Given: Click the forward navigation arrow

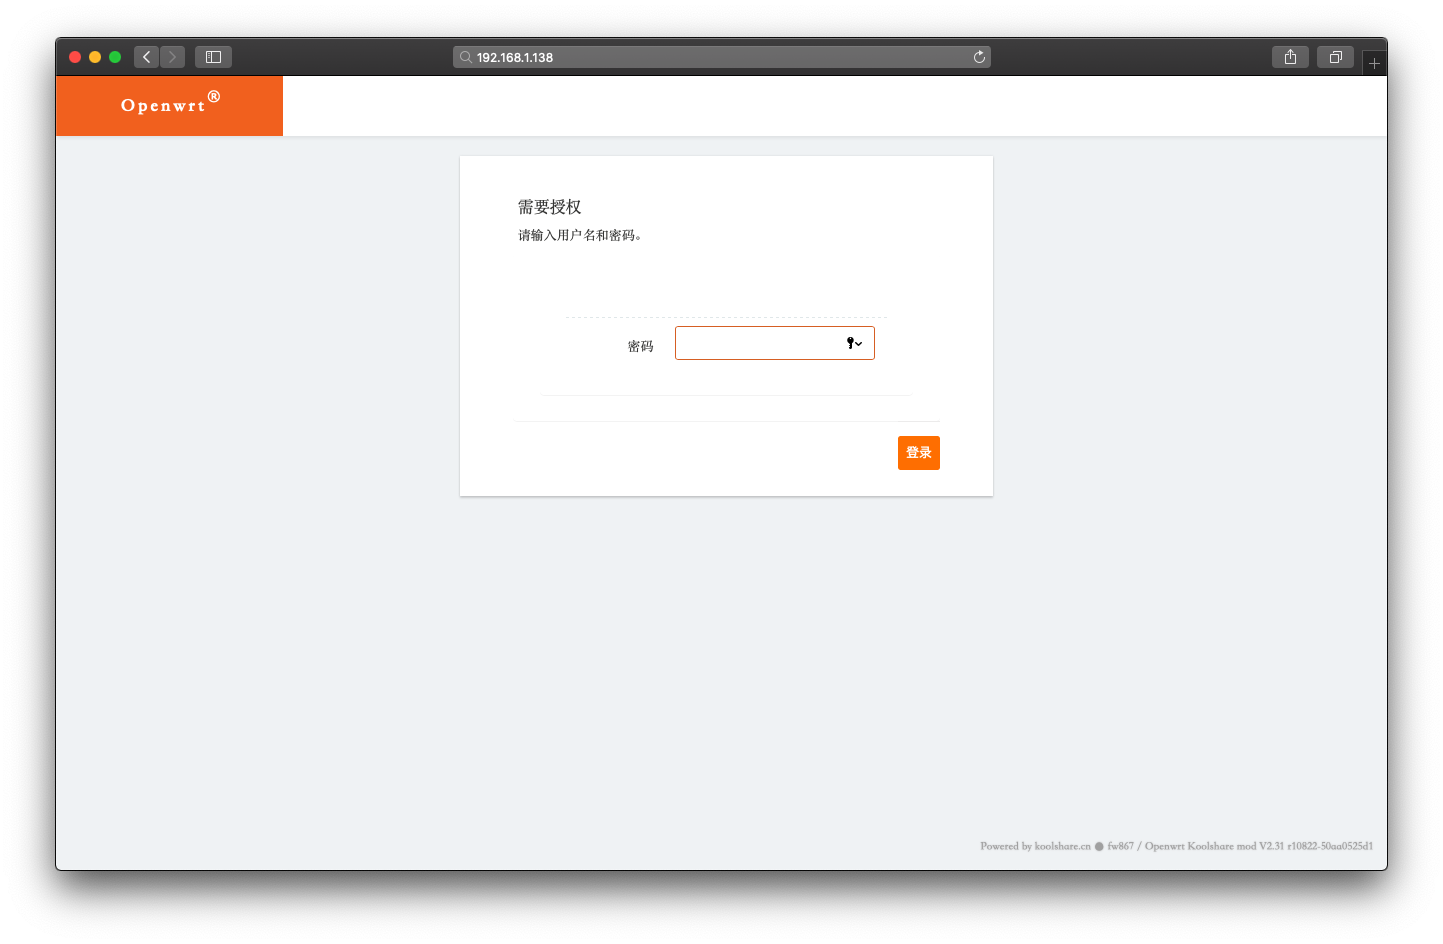Looking at the screenshot, I should [172, 57].
